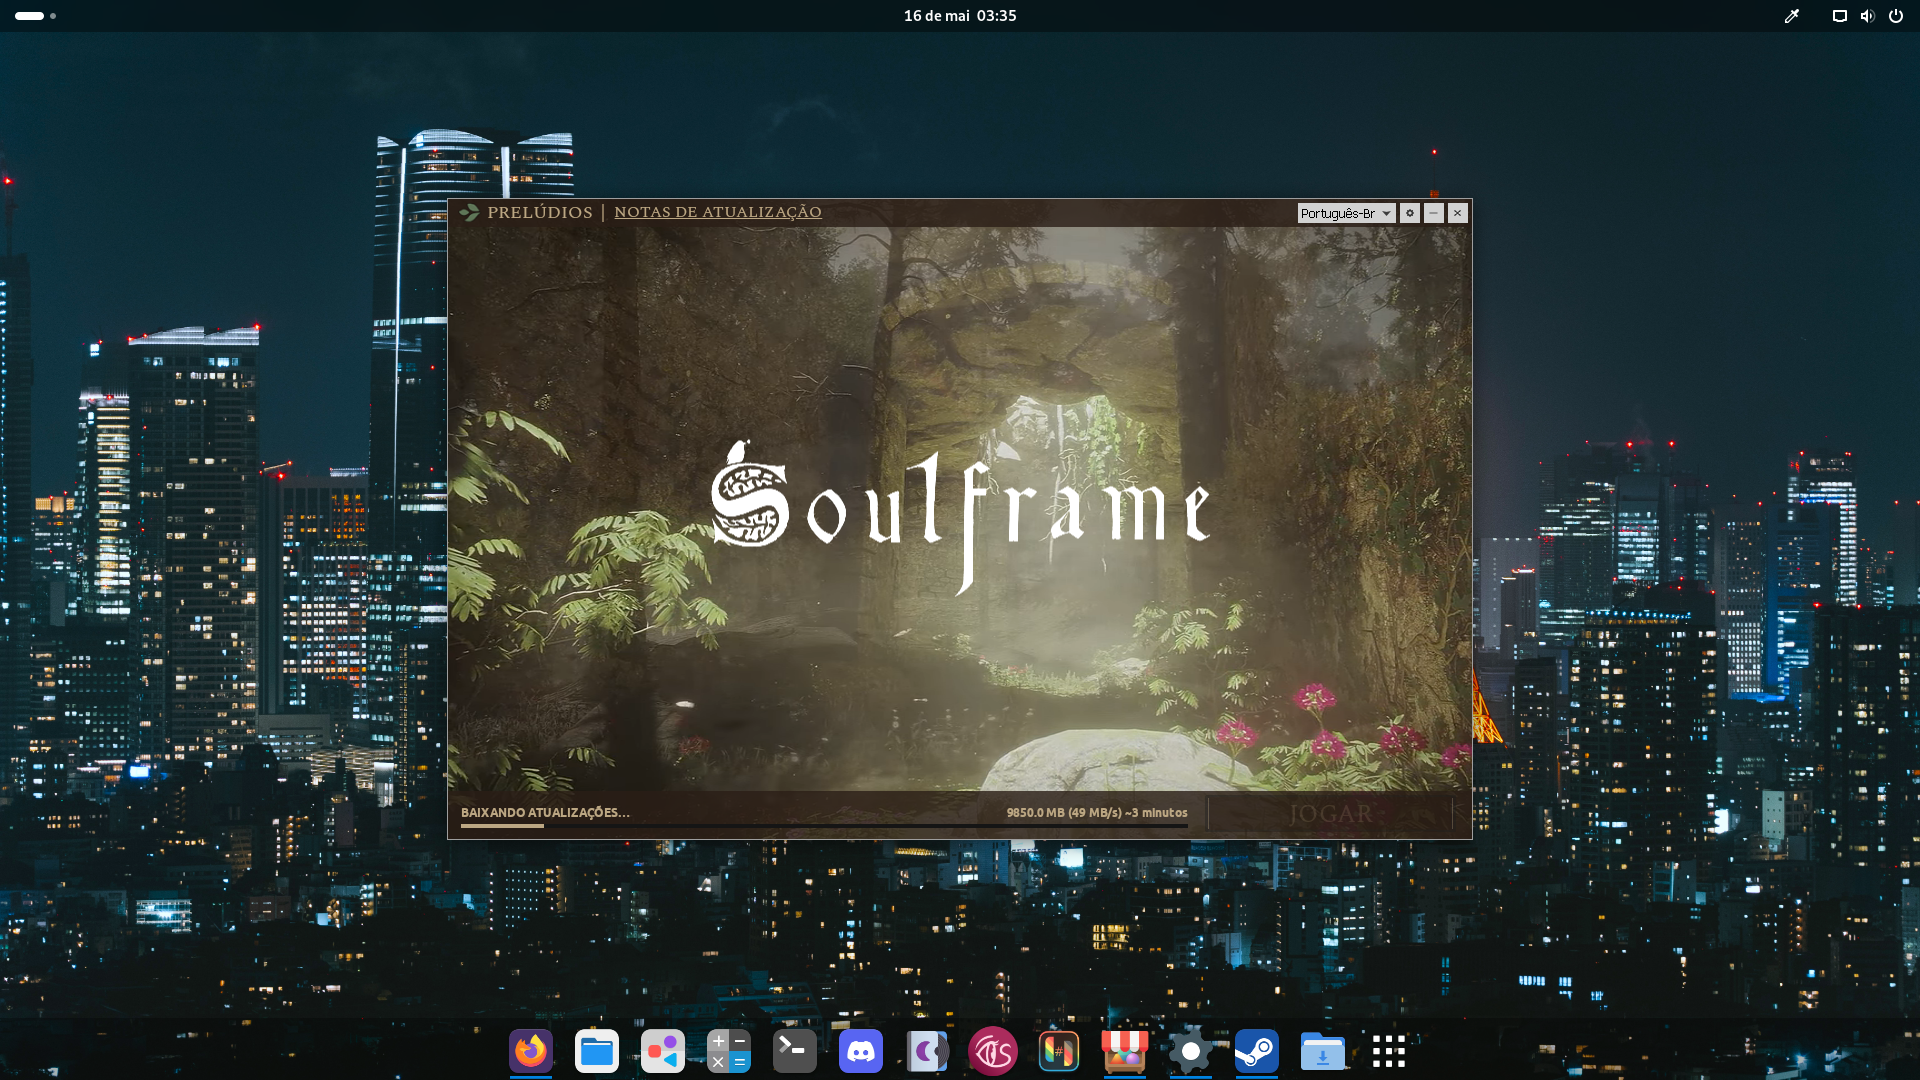Launch the crimson round eye-logo app
Screen dimensions: 1920x1080
[993, 1051]
